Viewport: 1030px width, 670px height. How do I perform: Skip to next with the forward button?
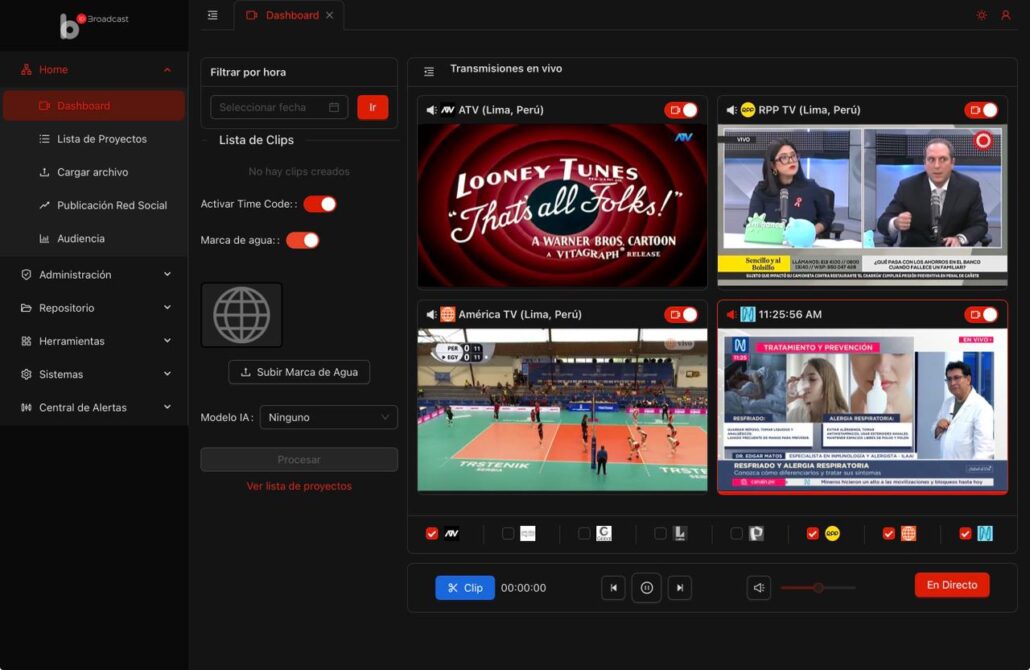point(679,588)
